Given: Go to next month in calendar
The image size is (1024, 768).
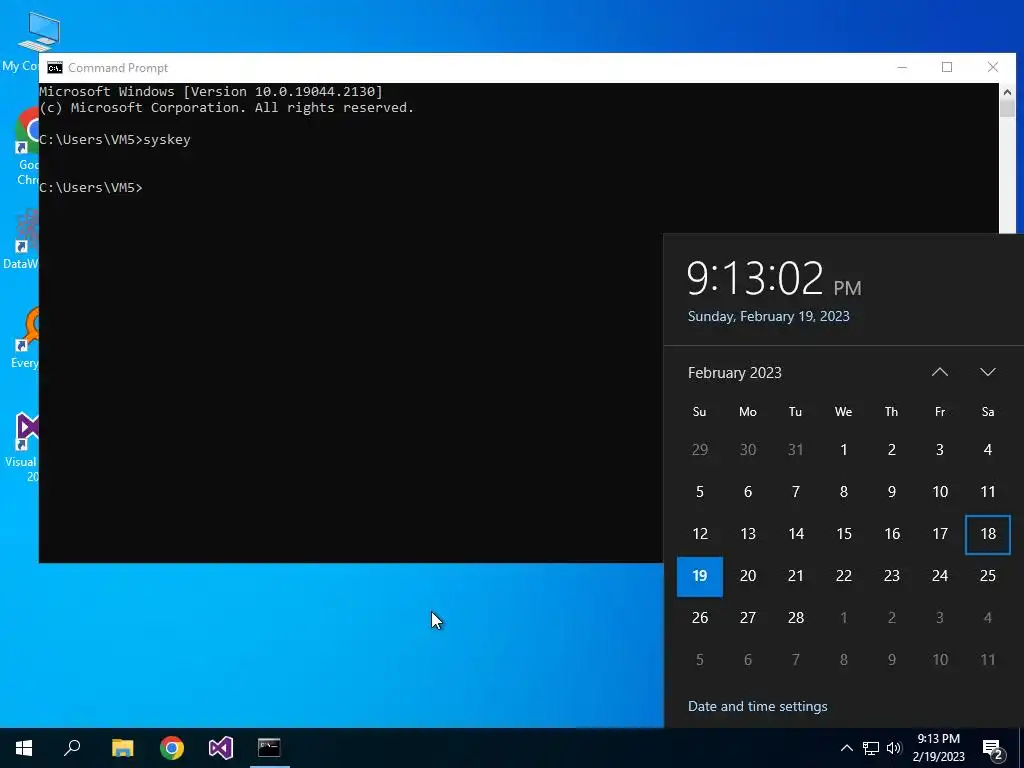Looking at the screenshot, I should pos(988,372).
